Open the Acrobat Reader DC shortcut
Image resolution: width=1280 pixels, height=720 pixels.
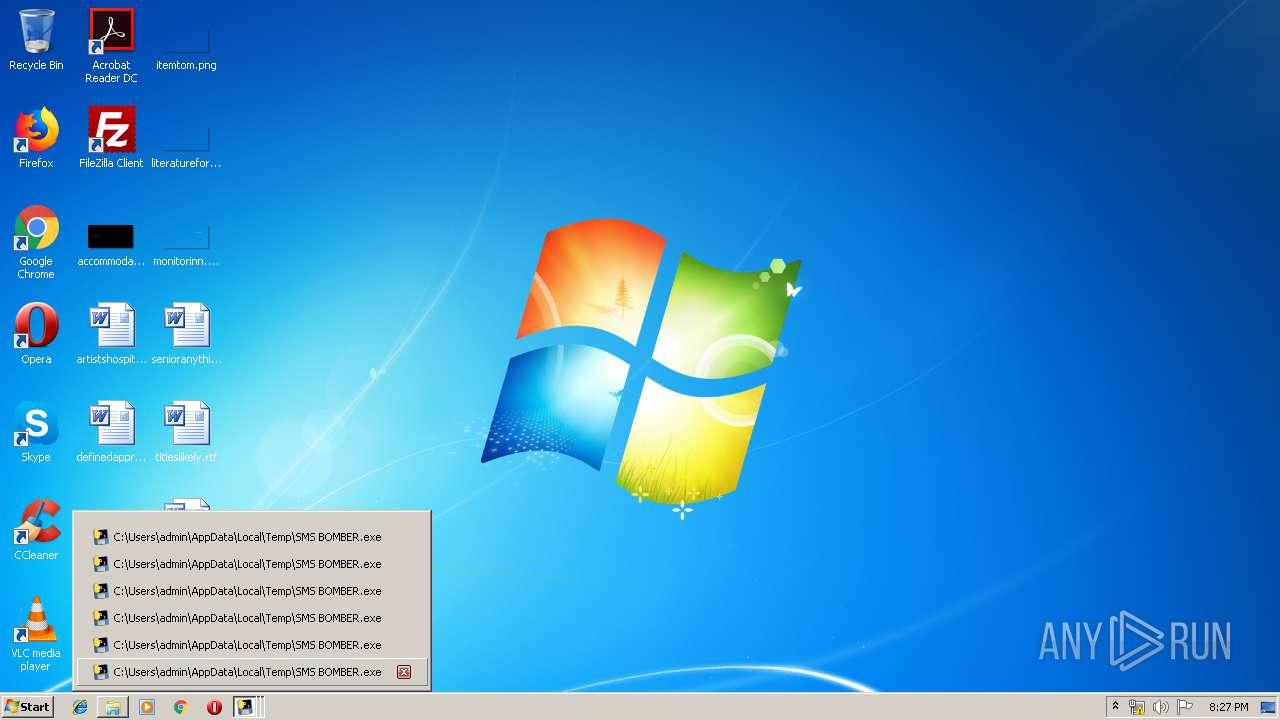(111, 46)
